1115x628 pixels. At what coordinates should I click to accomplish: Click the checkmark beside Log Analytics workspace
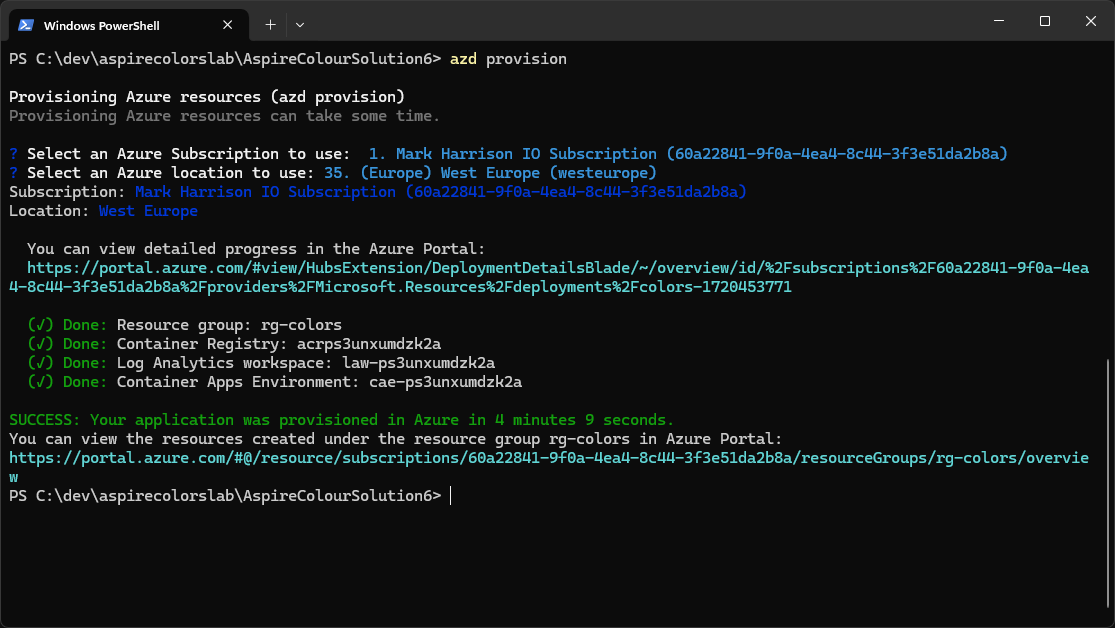[x=41, y=363]
